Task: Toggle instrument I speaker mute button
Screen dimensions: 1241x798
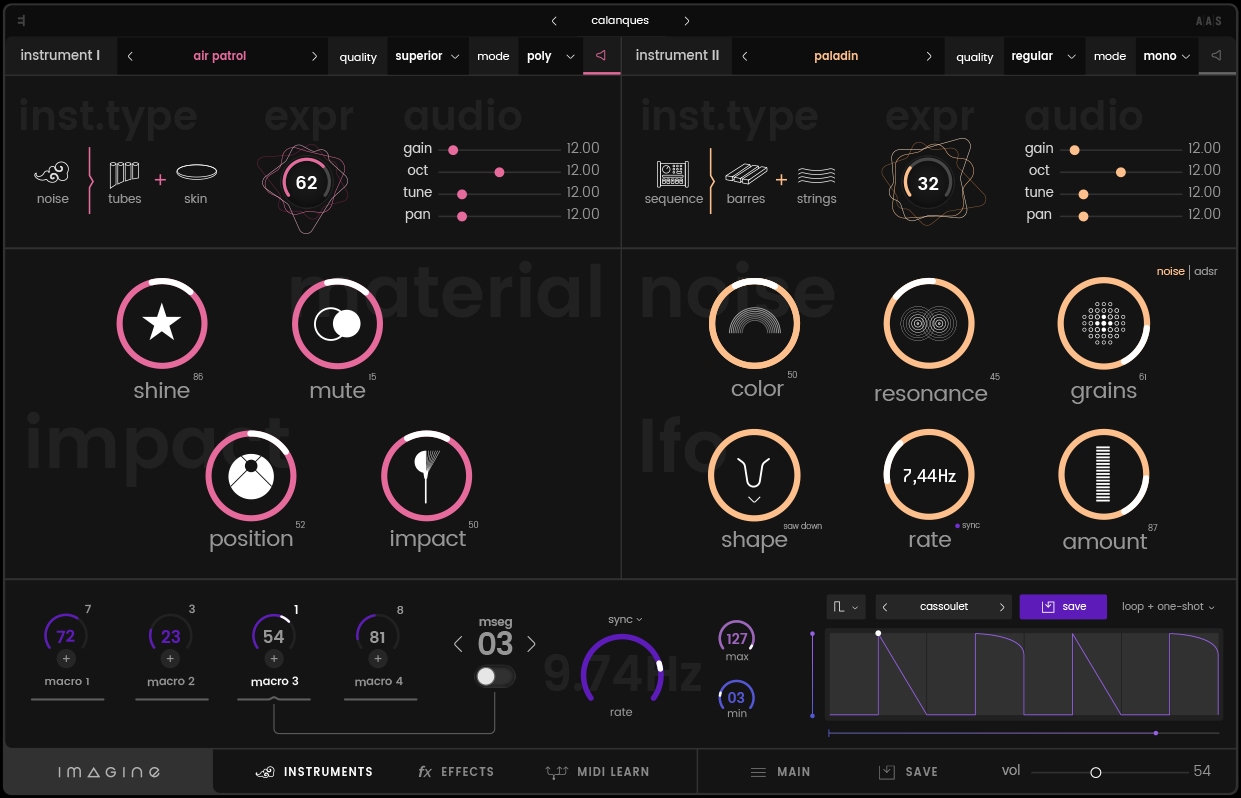Action: click(x=601, y=56)
